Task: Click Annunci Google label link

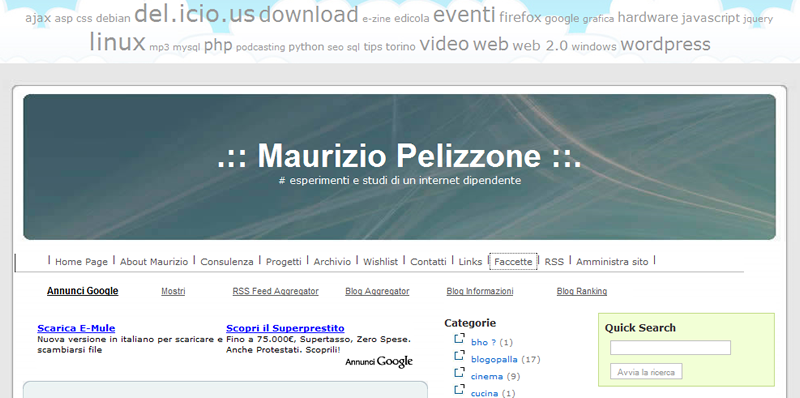Action: coord(83,291)
